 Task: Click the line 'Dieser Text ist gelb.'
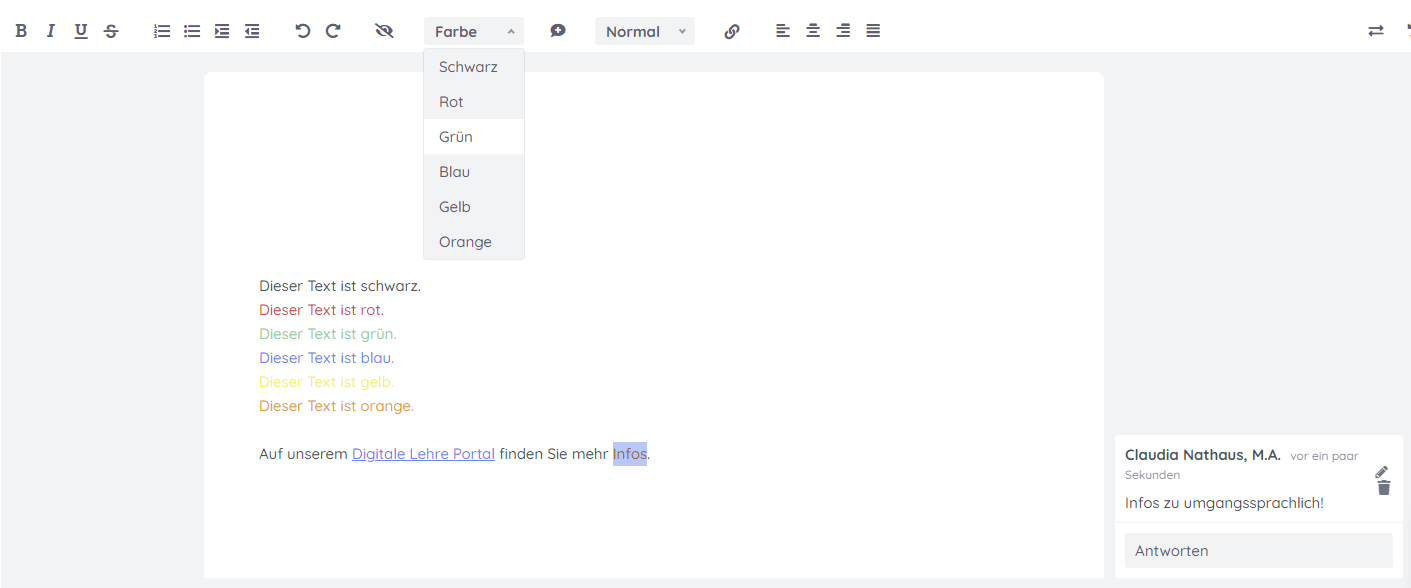[x=327, y=382]
